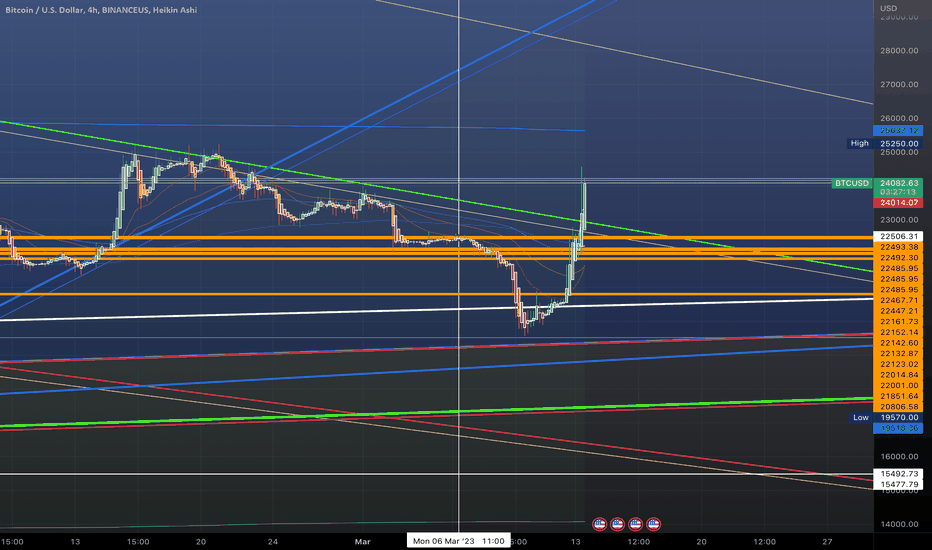Viewport: 932px width, 550px height.
Task: Select the orange 22123.02 line label
Action: [x=898, y=364]
